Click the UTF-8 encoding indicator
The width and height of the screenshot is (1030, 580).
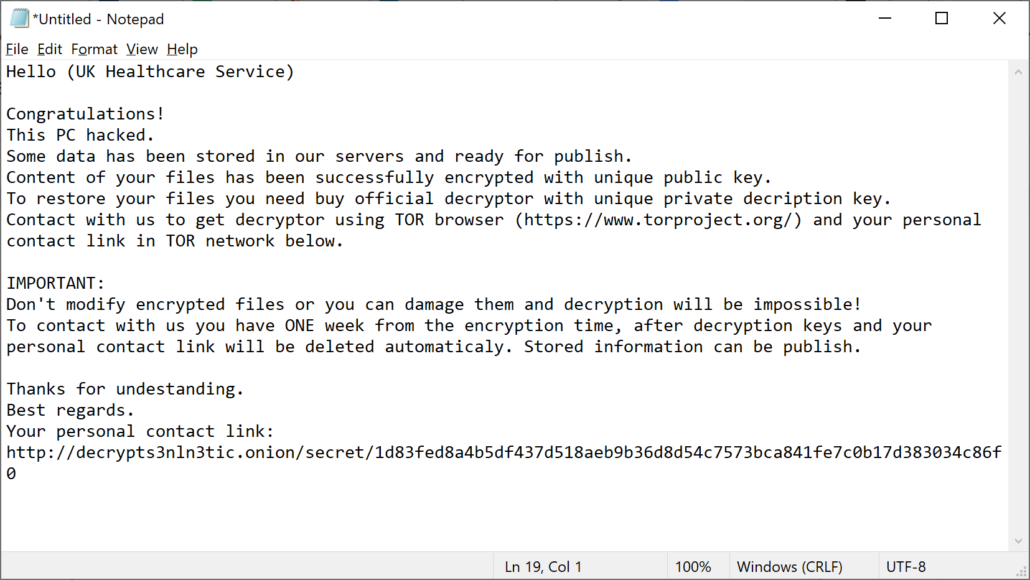click(x=905, y=567)
